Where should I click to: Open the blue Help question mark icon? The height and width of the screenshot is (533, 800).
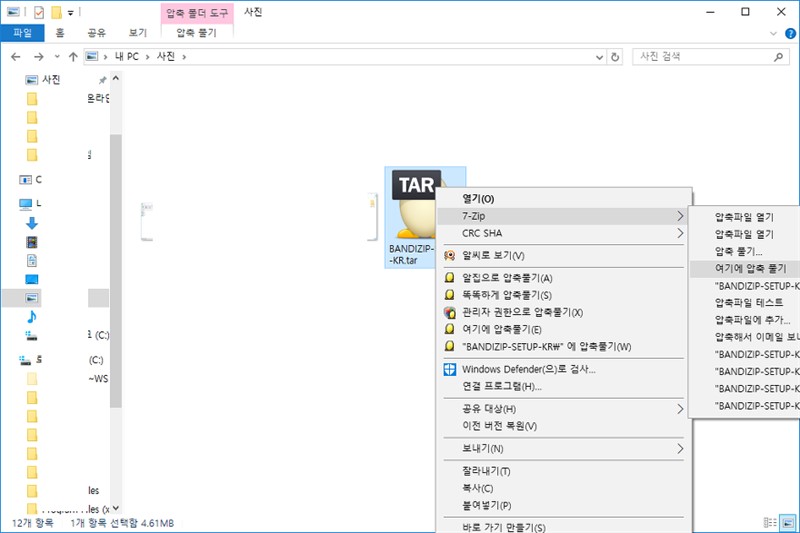click(785, 32)
